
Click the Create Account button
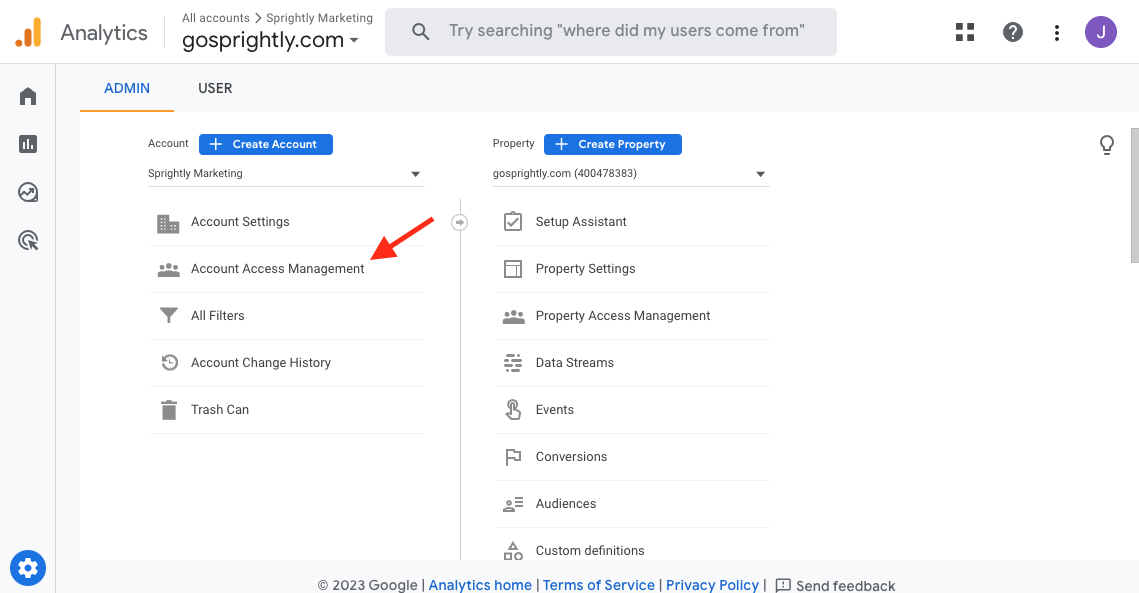(266, 144)
